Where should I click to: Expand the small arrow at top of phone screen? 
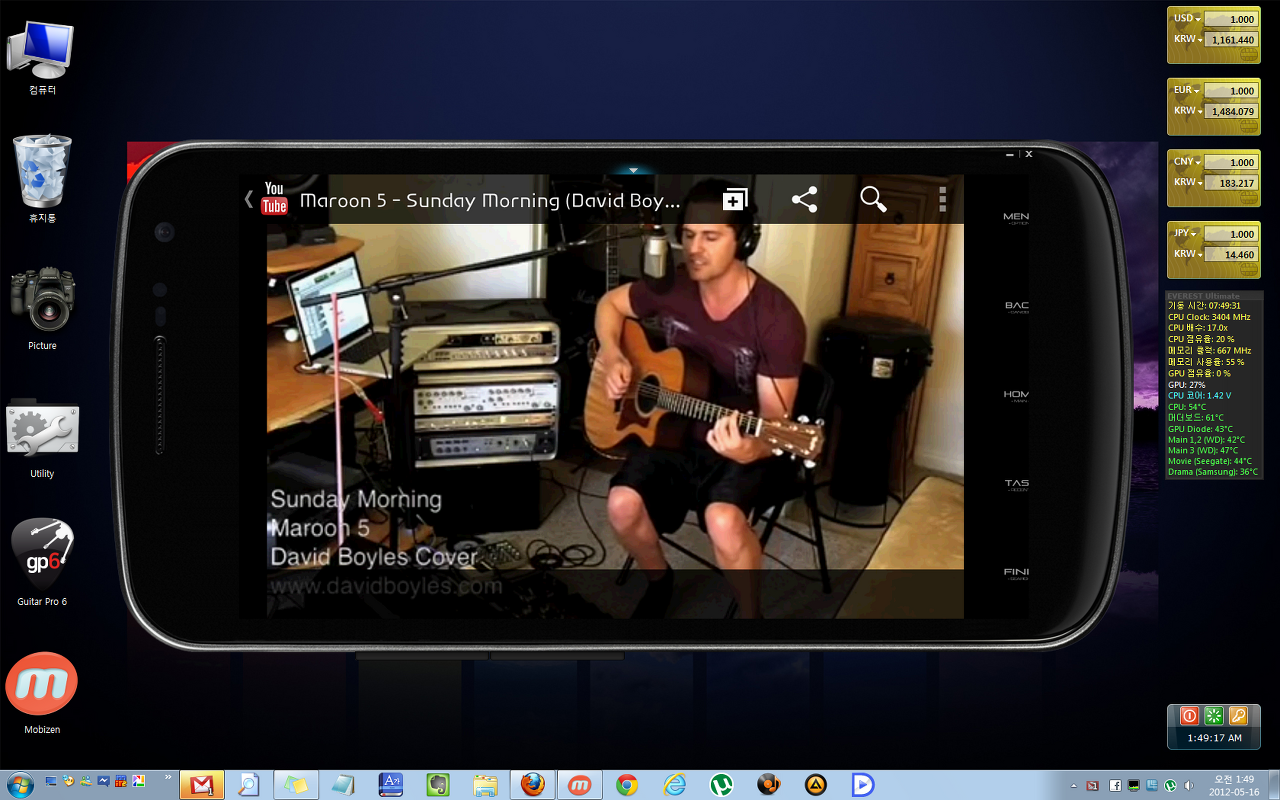(x=633, y=170)
